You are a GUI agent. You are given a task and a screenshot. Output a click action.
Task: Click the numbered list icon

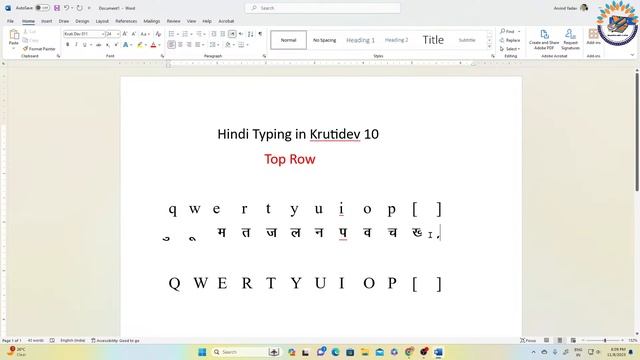(x=185, y=34)
